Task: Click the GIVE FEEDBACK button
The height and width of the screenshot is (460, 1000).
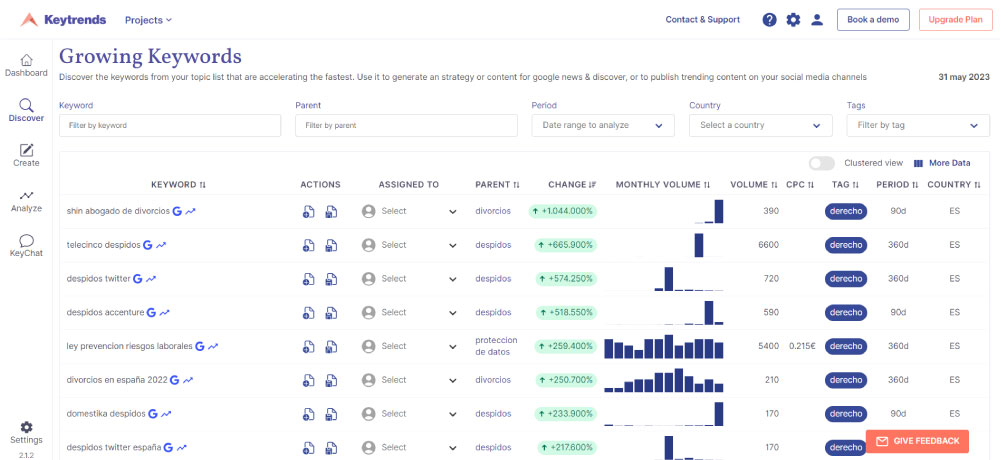Action: tap(917, 441)
